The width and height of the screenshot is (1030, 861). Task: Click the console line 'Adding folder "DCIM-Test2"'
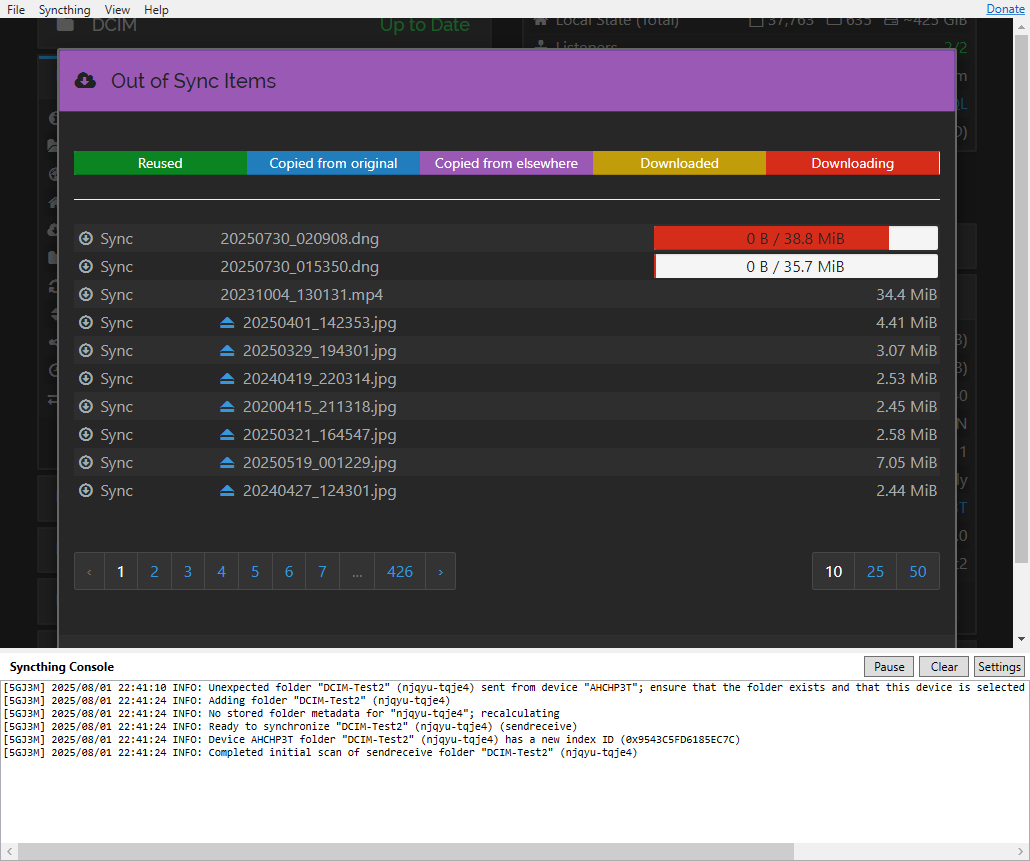click(x=227, y=700)
